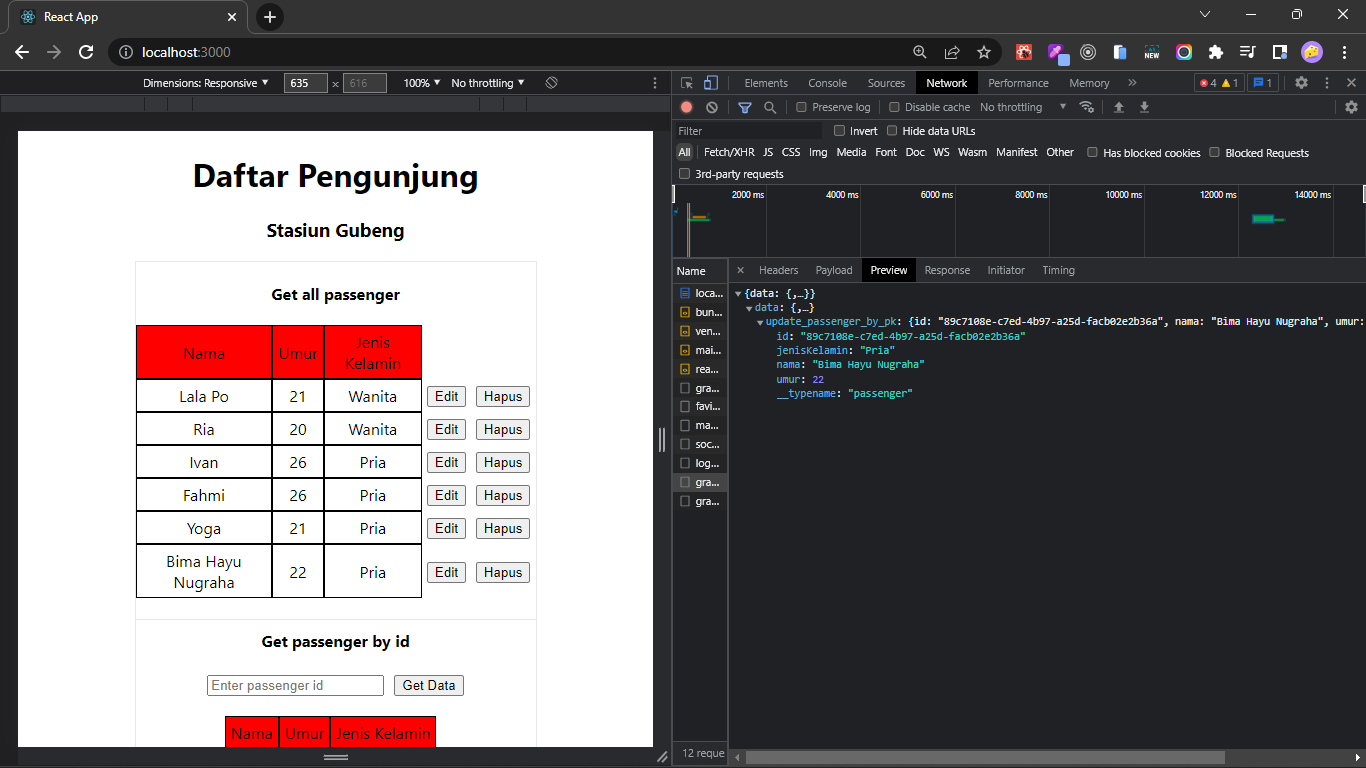Open the No throttling dropdown
Viewport: 1366px width, 768px height.
1011,107
